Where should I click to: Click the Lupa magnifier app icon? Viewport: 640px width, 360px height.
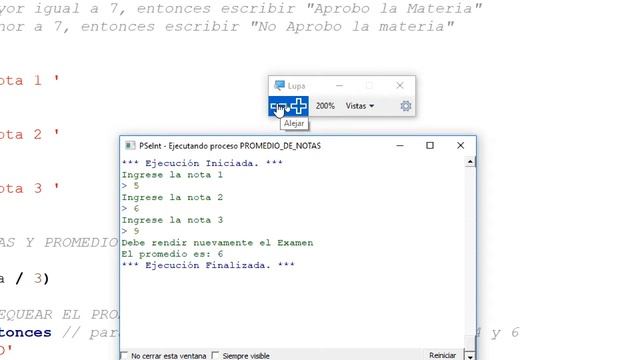279,85
